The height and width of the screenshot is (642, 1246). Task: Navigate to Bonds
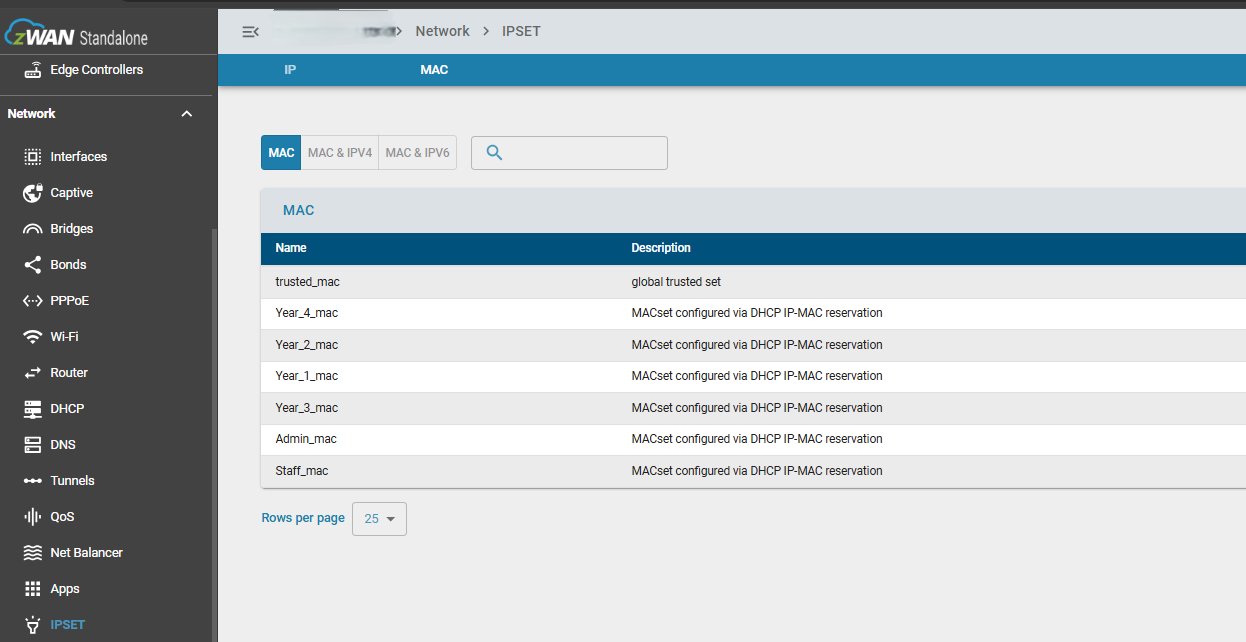click(69, 265)
